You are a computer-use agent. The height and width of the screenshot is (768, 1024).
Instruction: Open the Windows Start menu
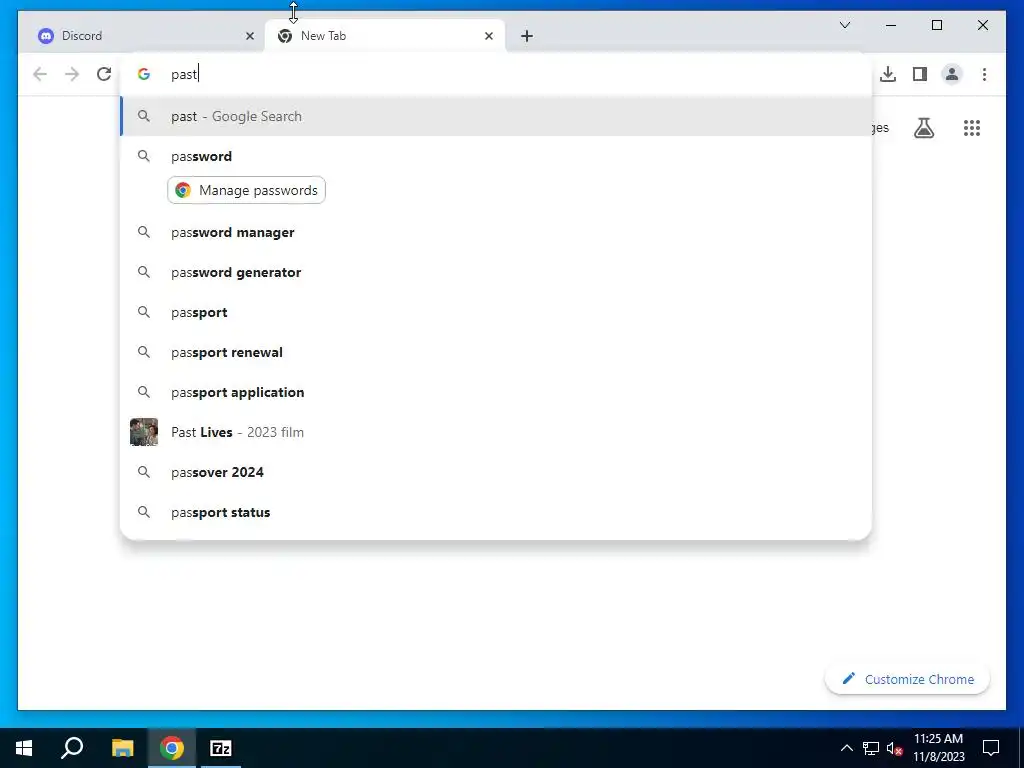click(x=24, y=748)
